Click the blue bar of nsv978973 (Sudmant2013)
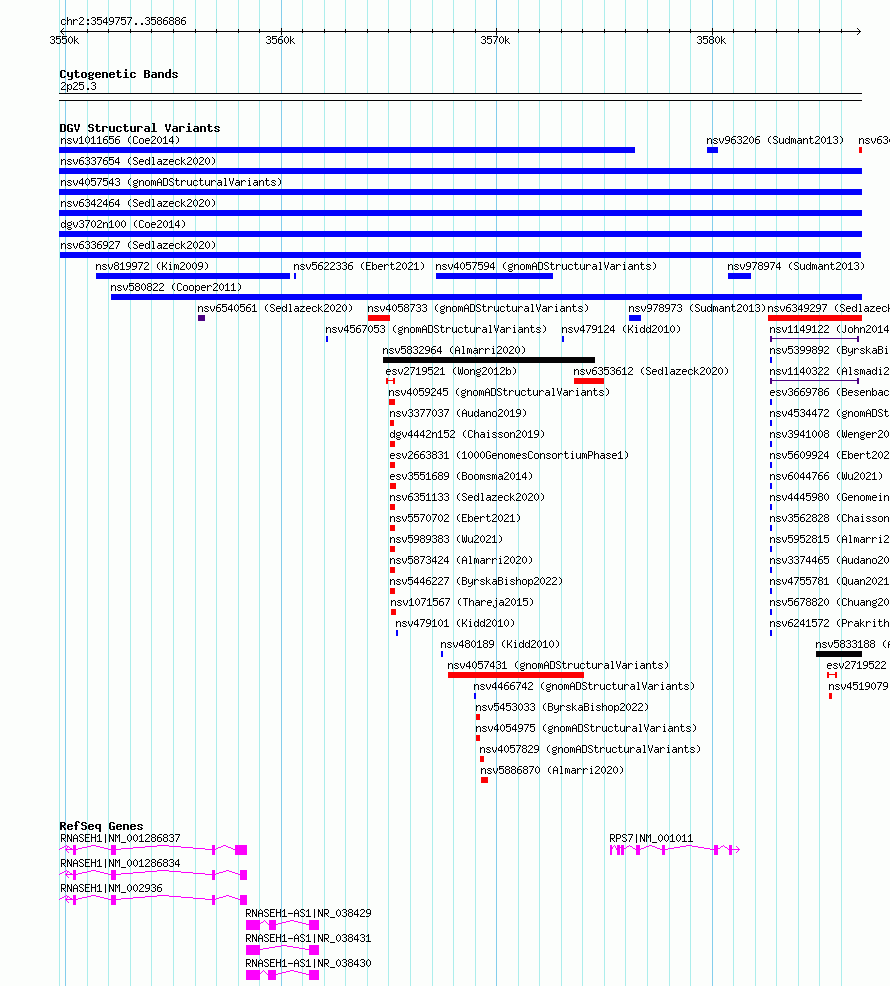The height and width of the screenshot is (986, 890). point(635,318)
